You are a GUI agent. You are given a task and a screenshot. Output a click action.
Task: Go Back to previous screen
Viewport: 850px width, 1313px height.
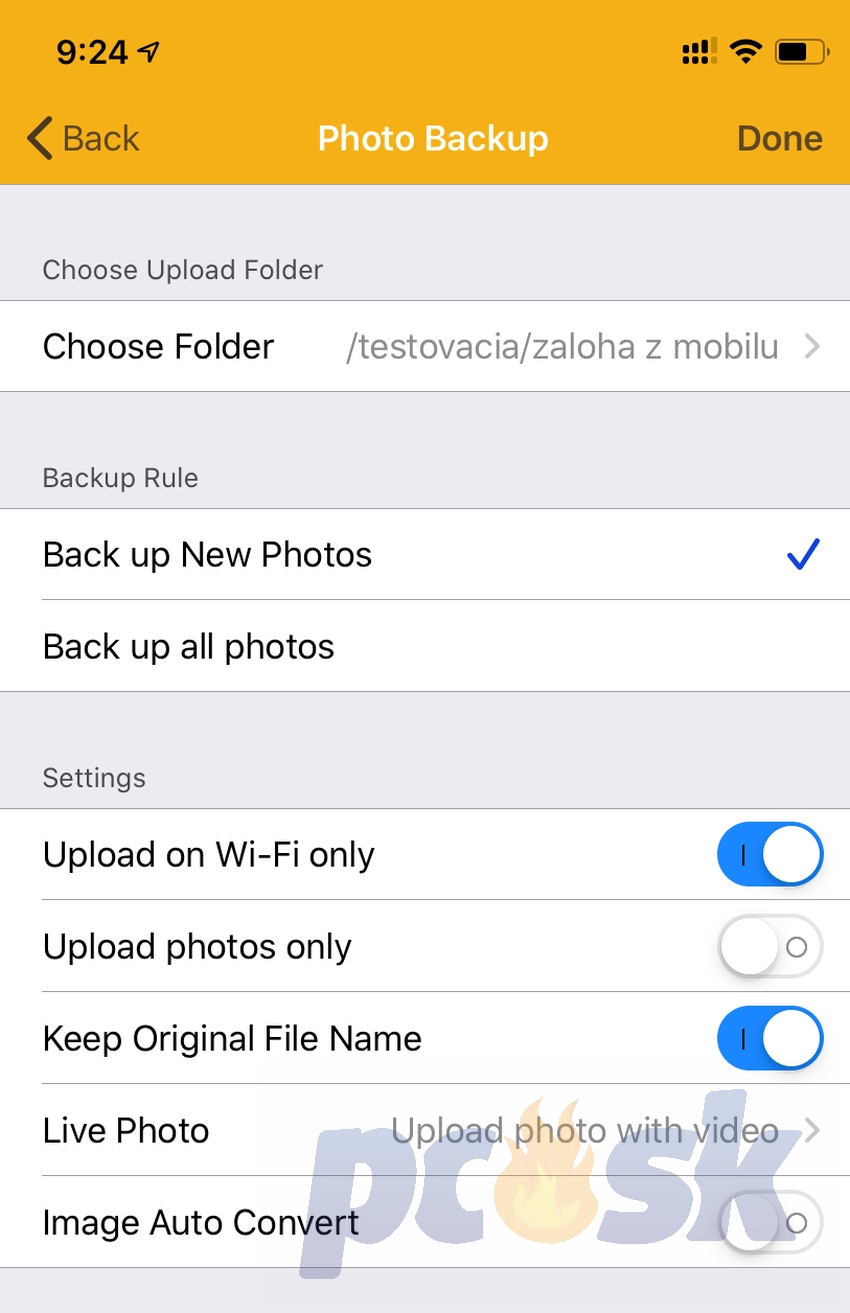[x=84, y=138]
